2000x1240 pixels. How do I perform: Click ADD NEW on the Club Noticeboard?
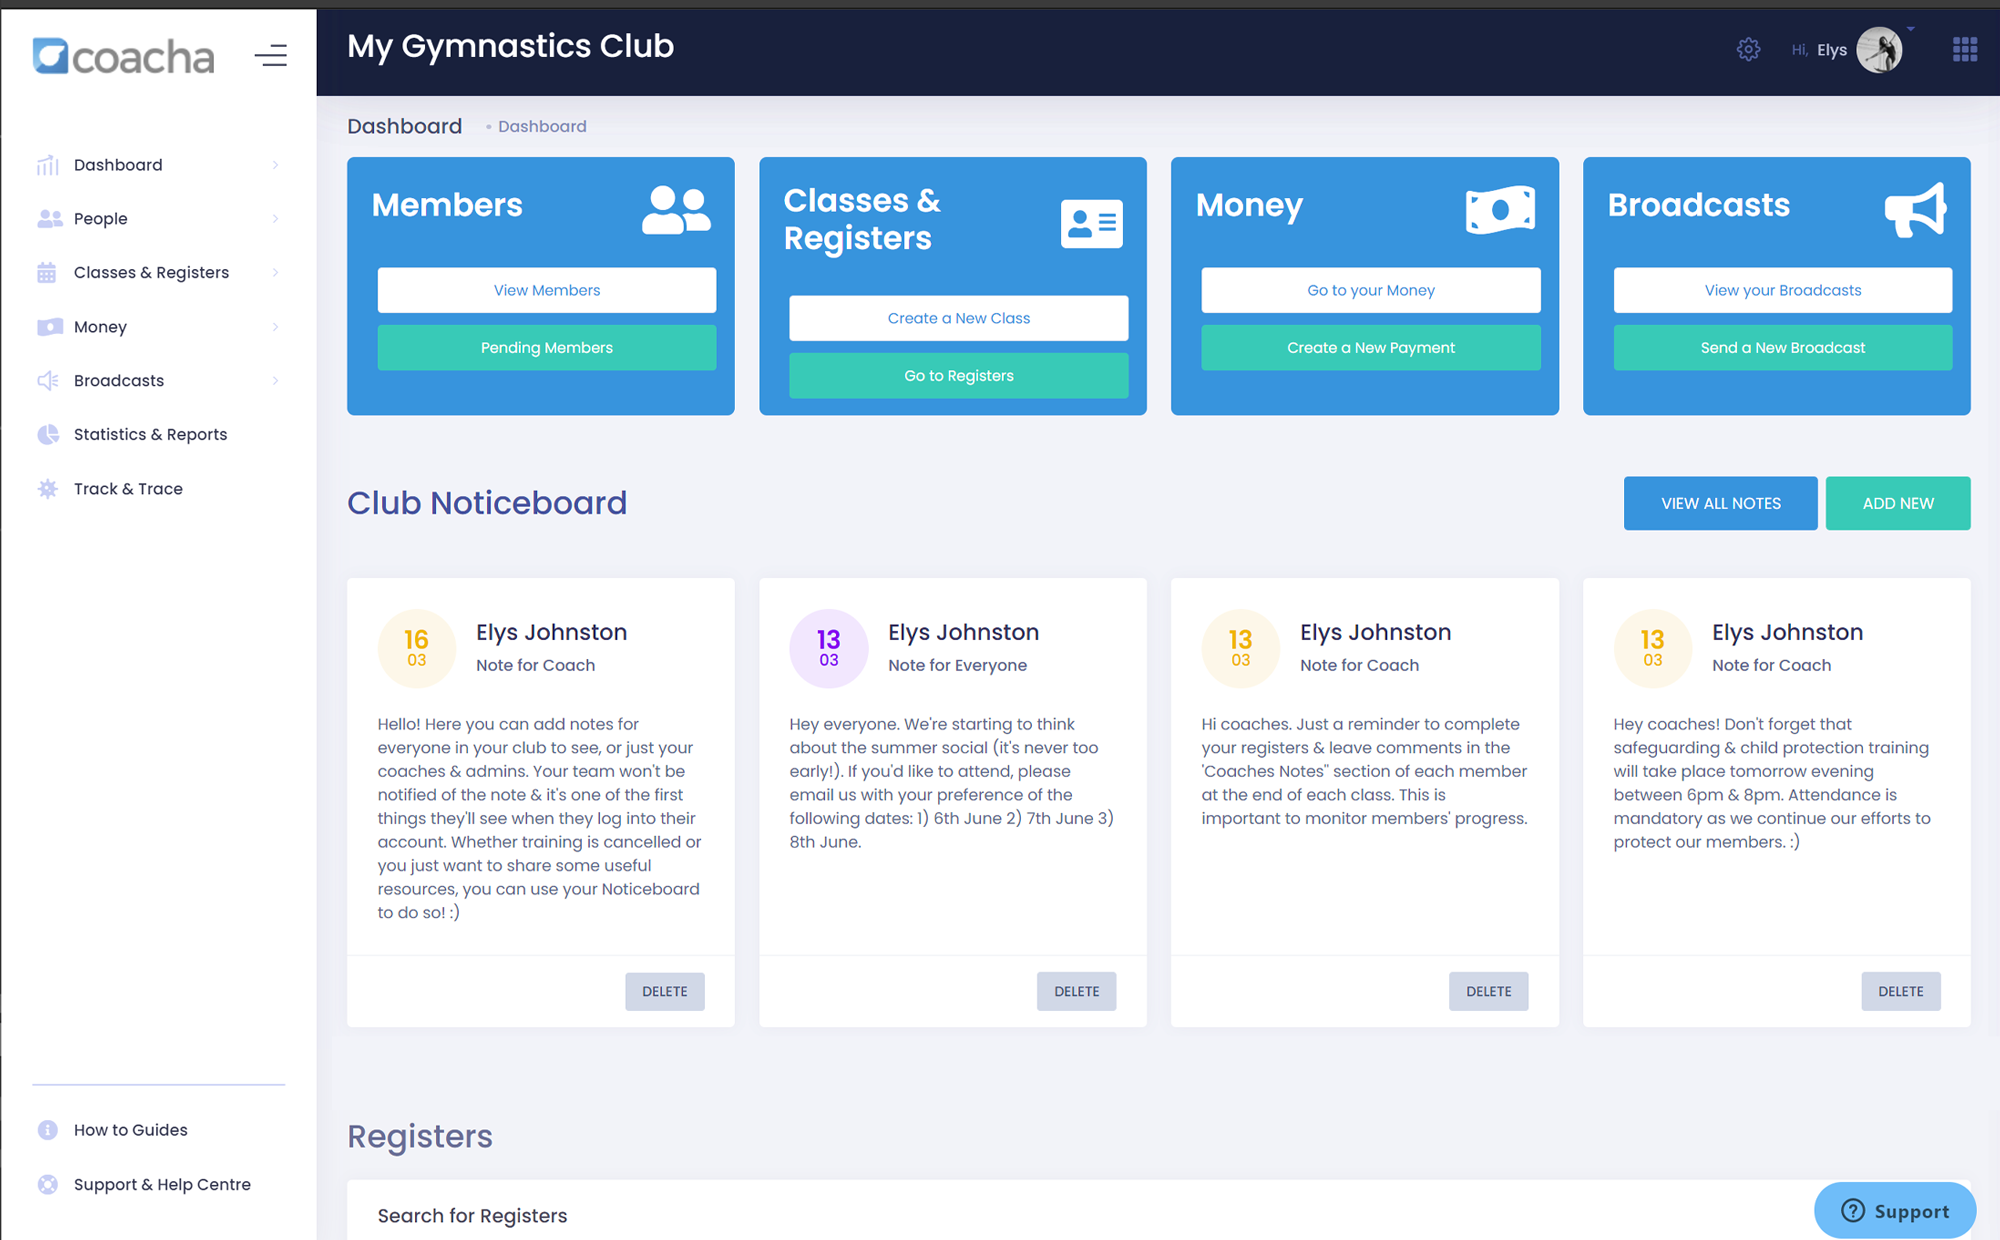coord(1897,503)
